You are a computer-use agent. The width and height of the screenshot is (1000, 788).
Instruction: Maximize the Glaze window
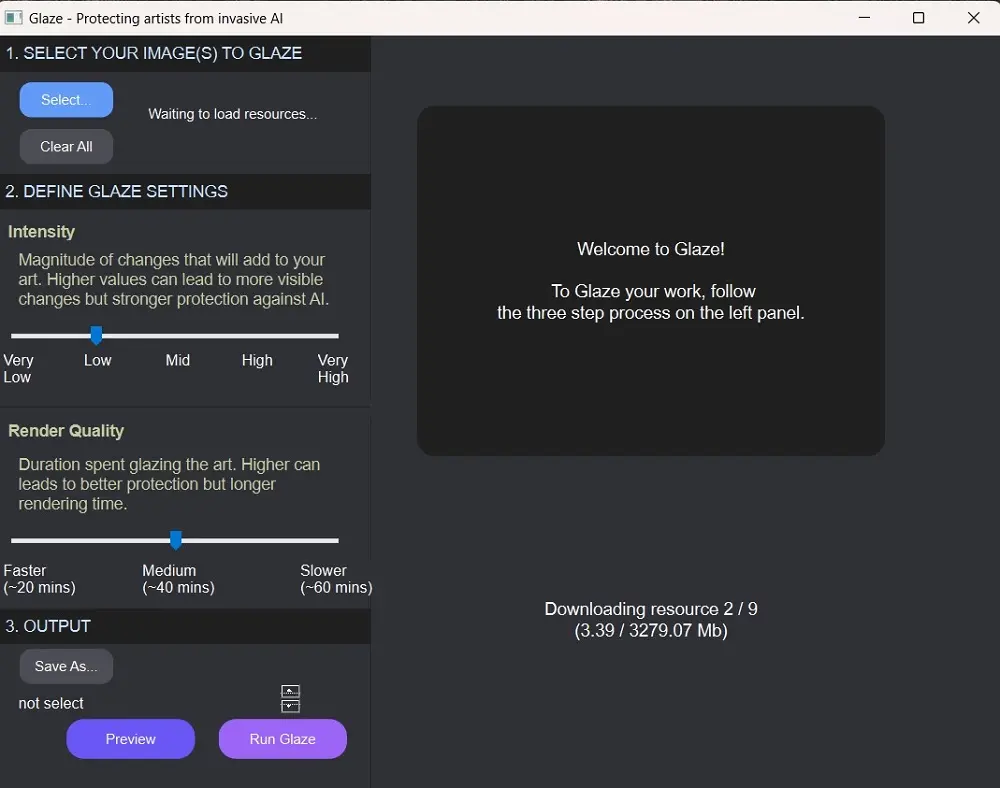[x=918, y=18]
